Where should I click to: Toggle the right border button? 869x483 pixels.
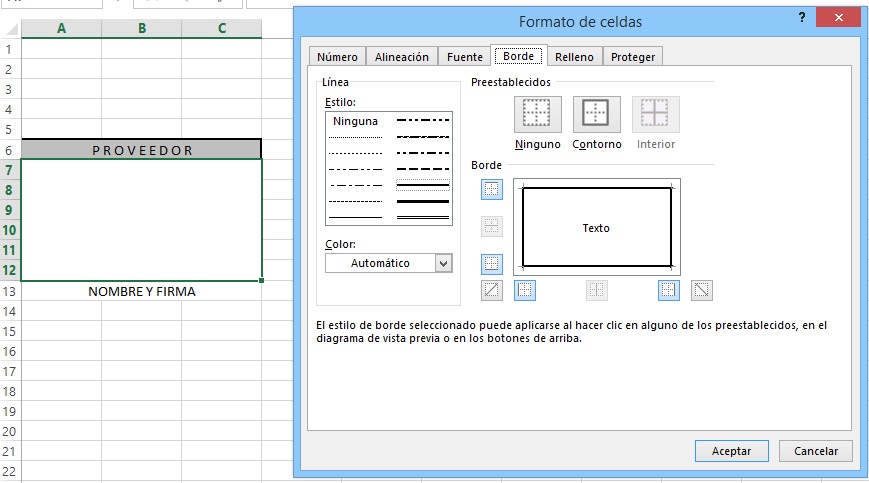pyautogui.click(x=669, y=290)
